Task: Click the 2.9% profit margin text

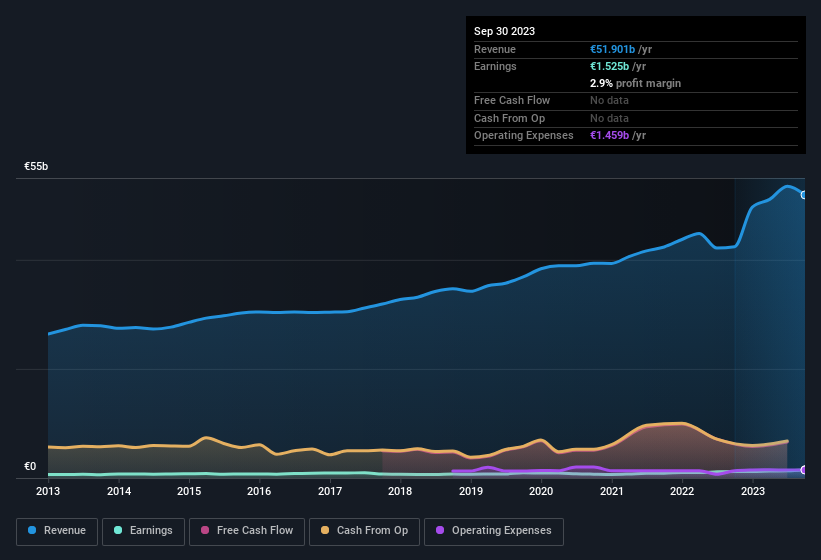Action: (635, 83)
